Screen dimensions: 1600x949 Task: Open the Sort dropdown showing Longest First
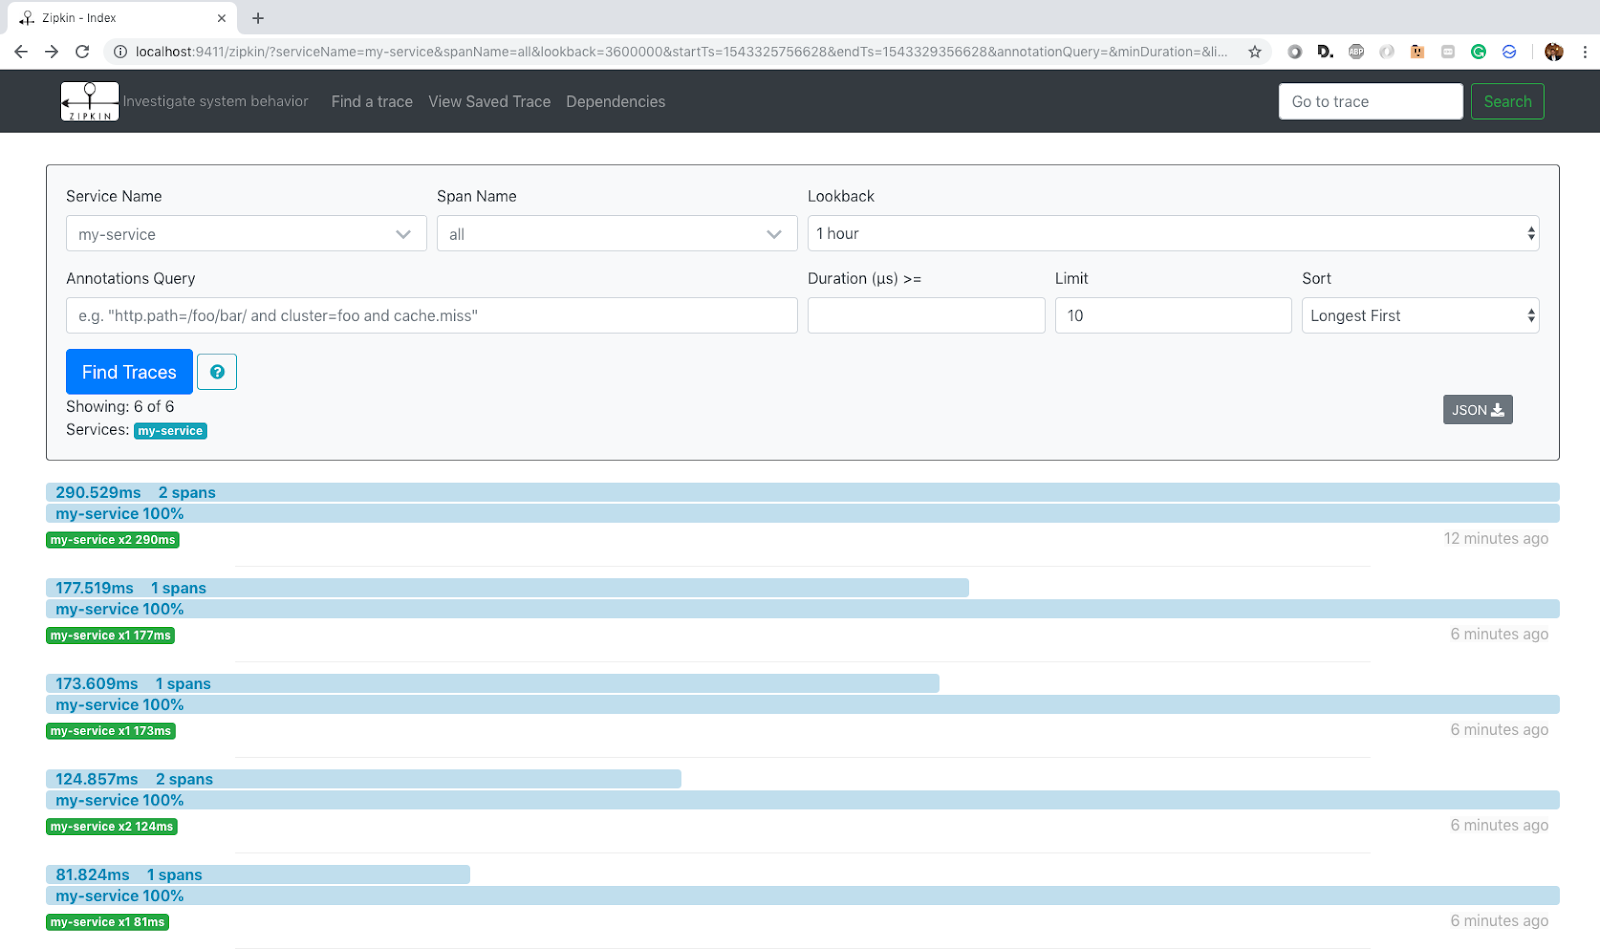[x=1419, y=315]
